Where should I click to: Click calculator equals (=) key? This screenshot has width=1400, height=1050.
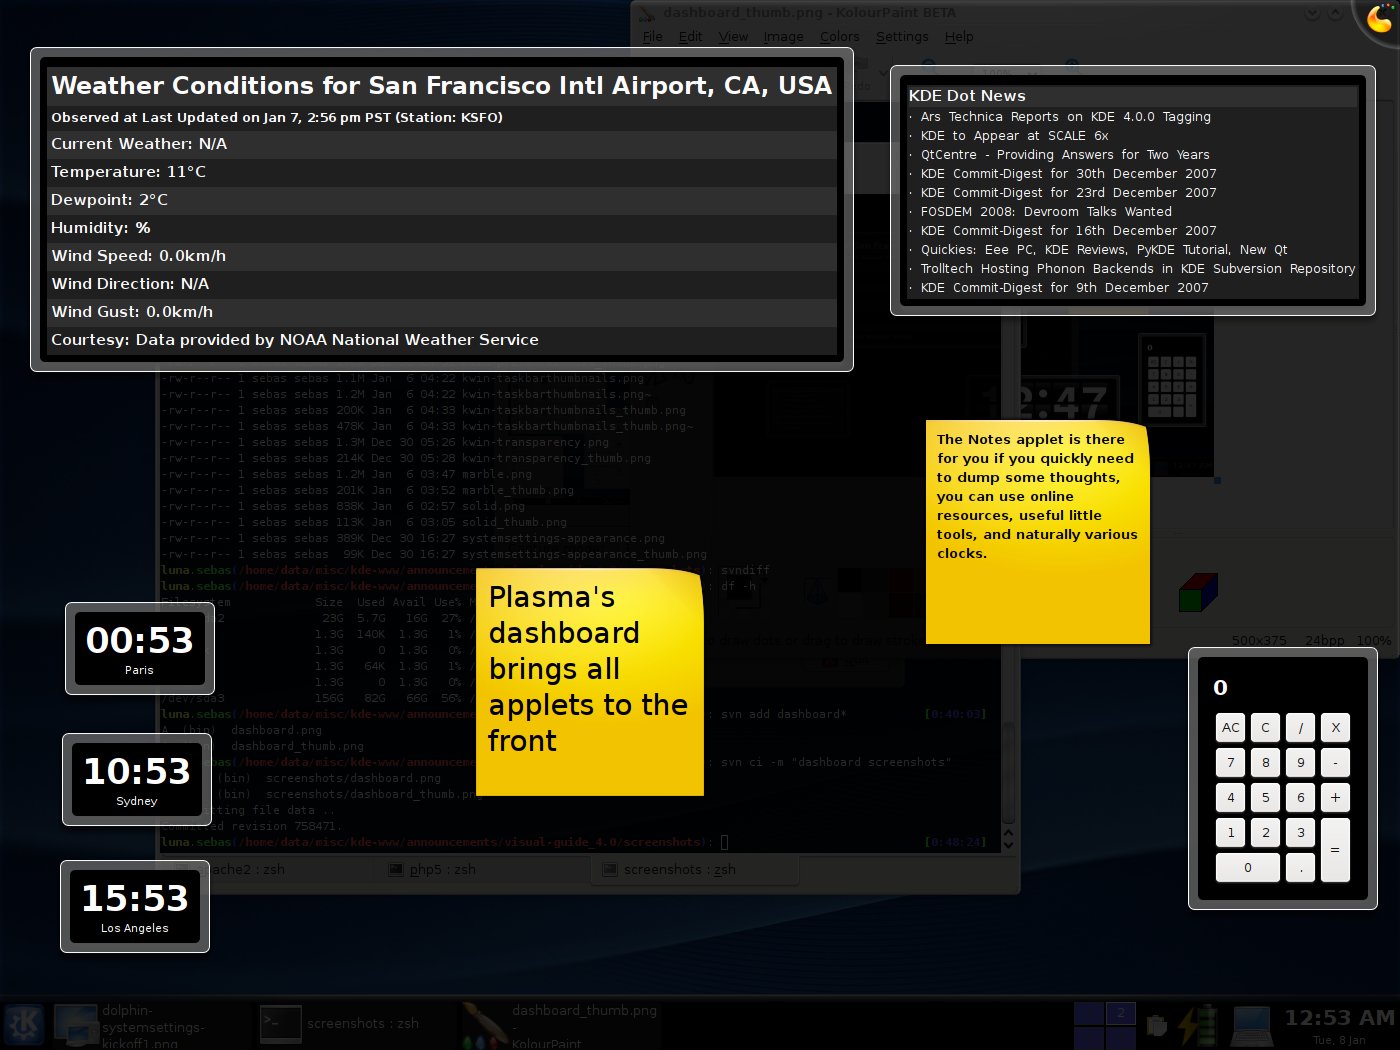pos(1336,850)
